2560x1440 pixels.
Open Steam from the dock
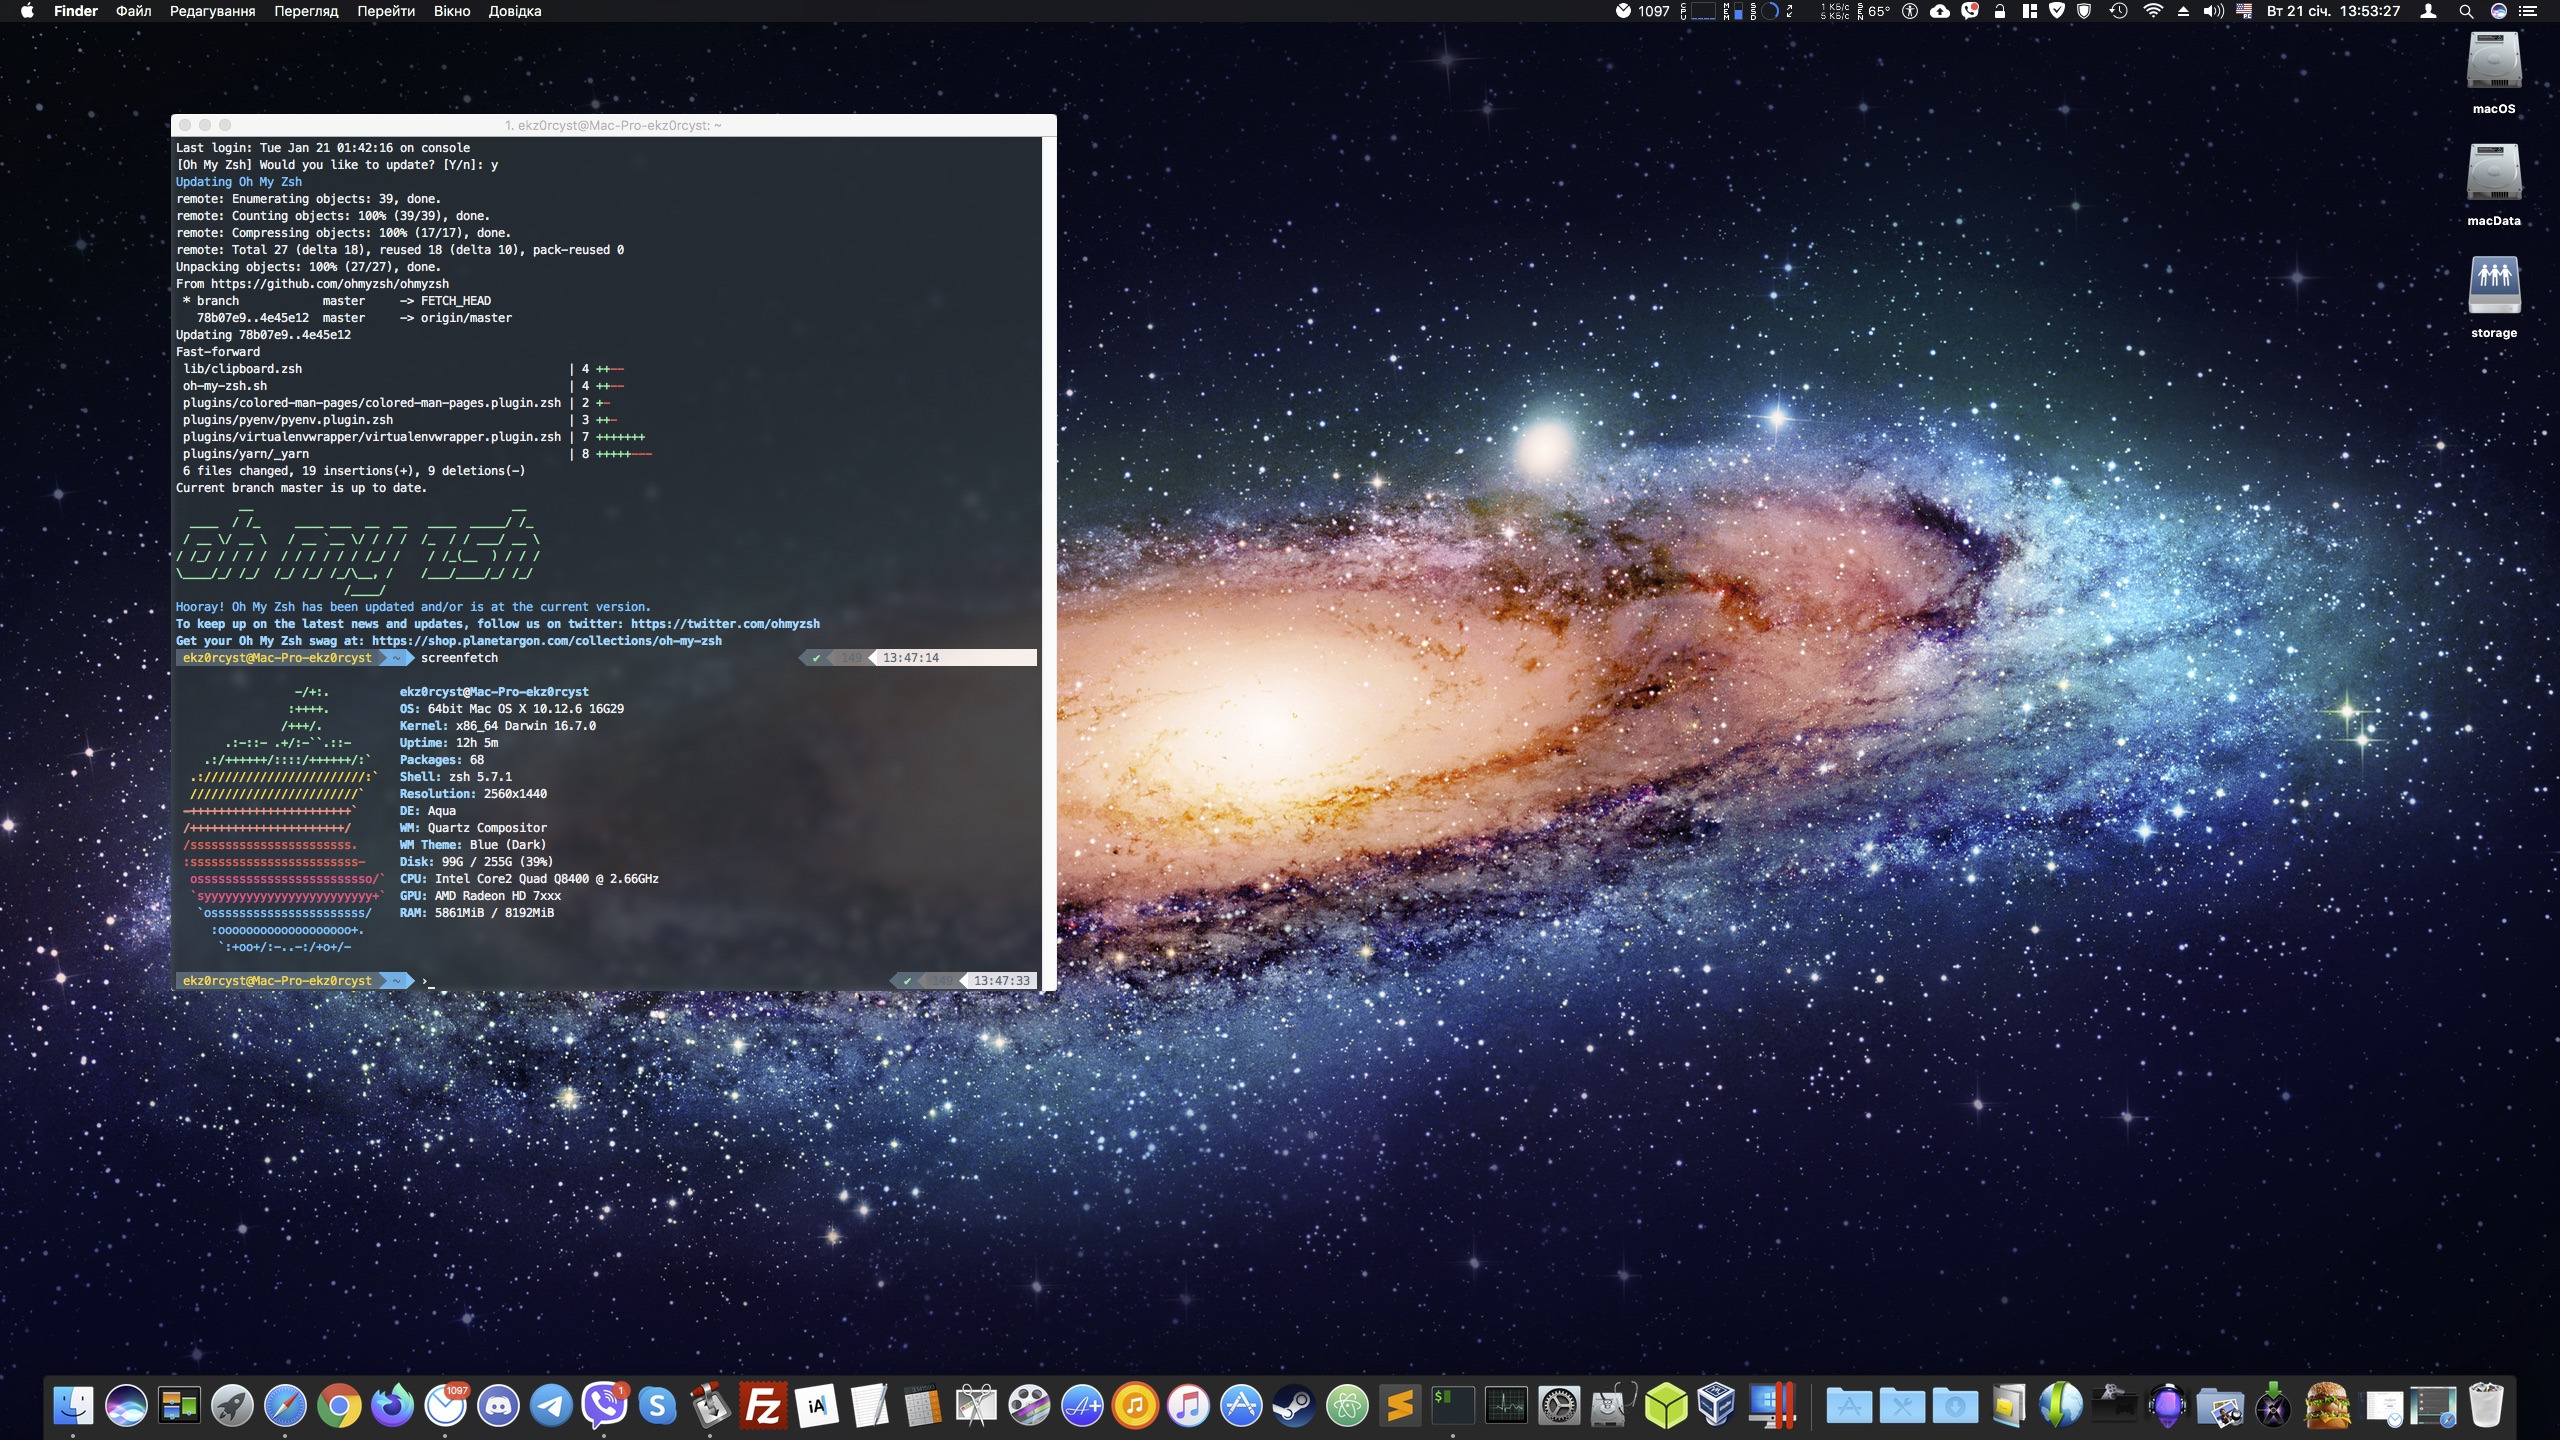click(x=1294, y=1406)
